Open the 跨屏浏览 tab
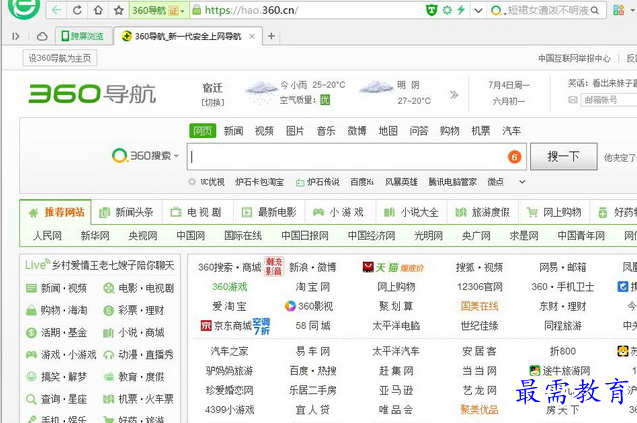 (83, 36)
